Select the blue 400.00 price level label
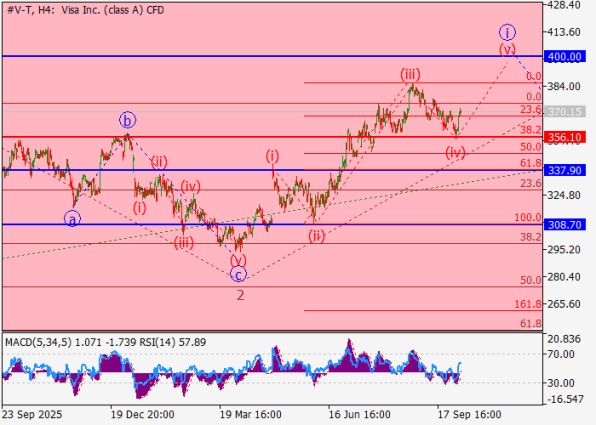 [564, 57]
